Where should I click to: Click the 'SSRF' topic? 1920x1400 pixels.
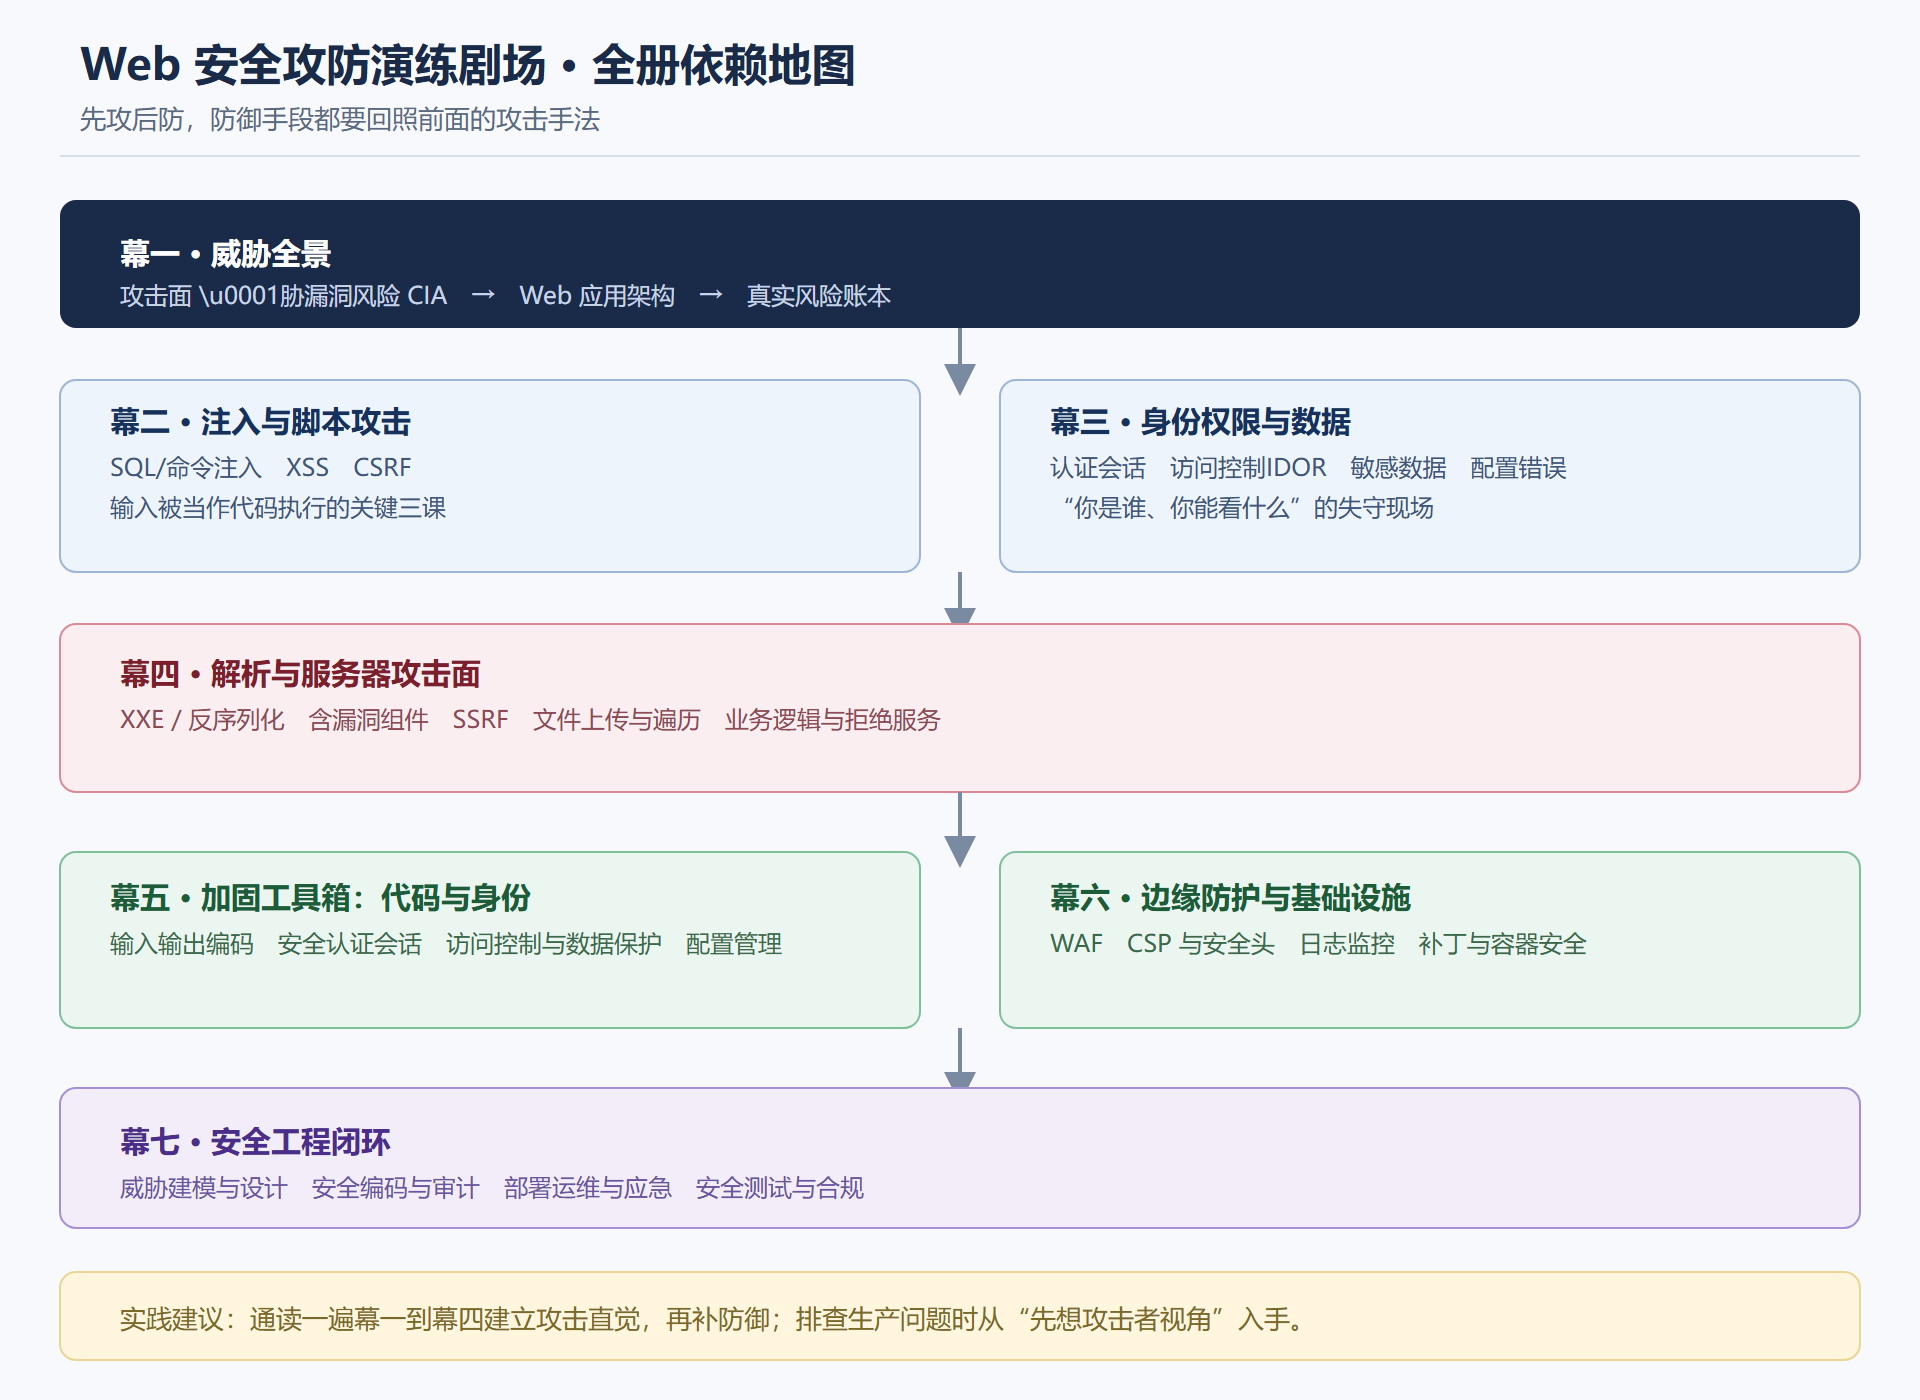[480, 720]
